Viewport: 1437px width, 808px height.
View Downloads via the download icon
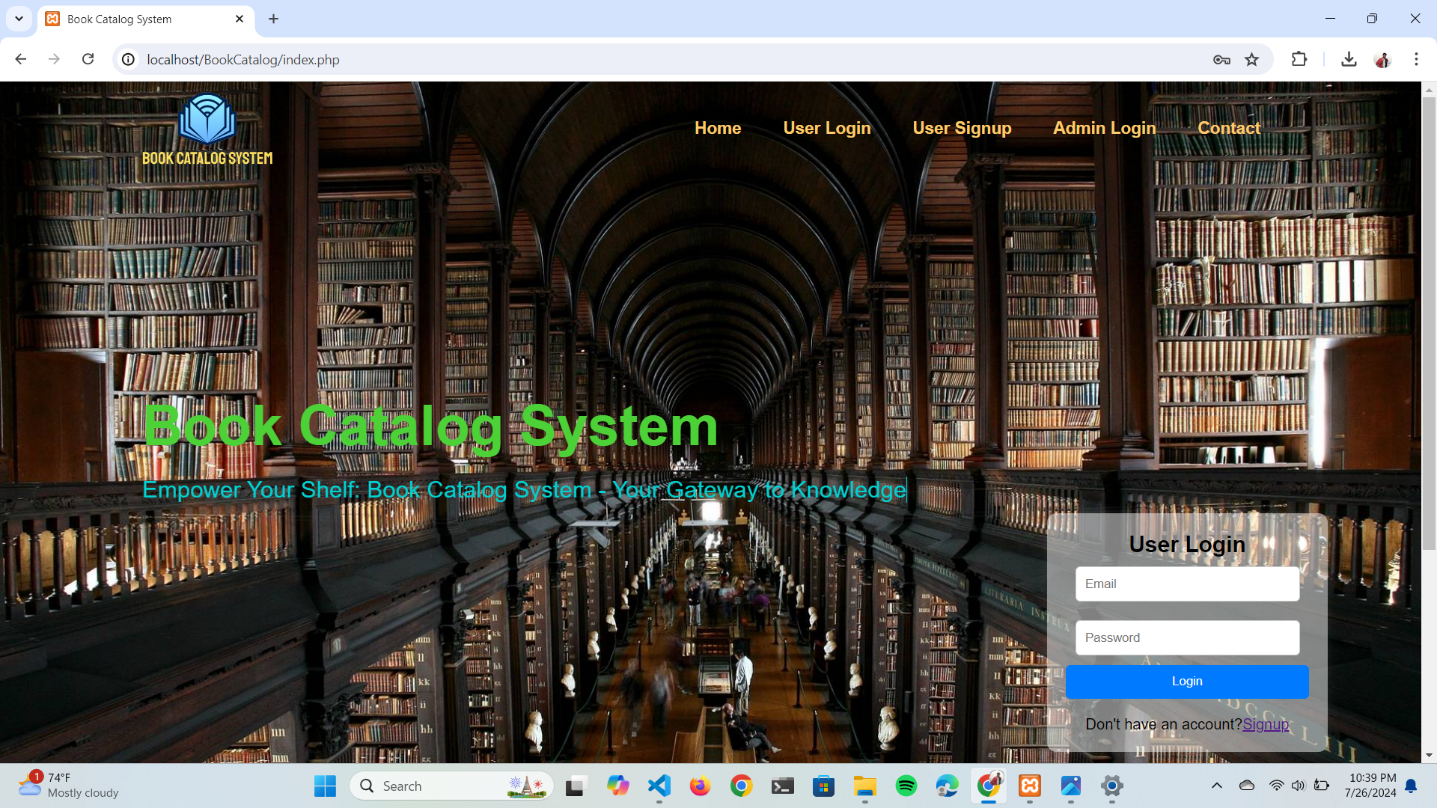click(1348, 59)
